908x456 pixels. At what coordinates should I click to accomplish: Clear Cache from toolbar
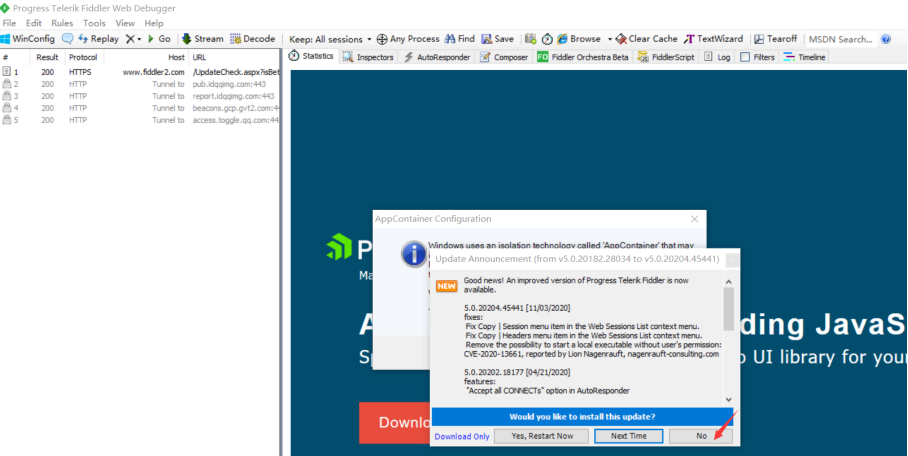[x=646, y=39]
